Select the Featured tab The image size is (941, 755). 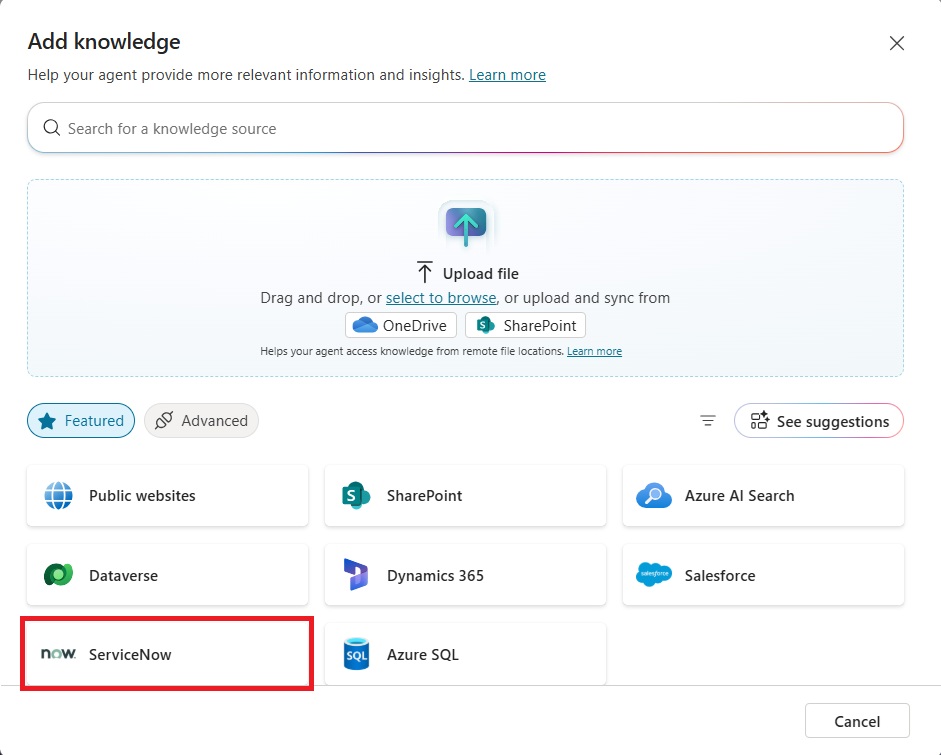tap(81, 421)
